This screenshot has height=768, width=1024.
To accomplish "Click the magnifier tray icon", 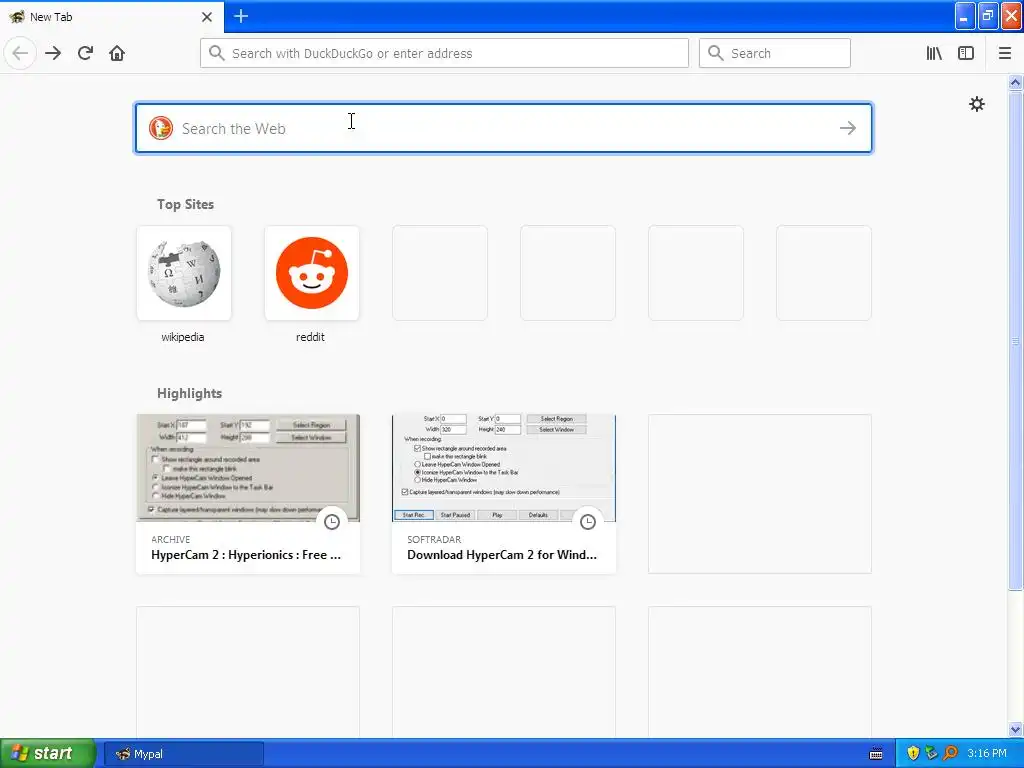I will (x=950, y=753).
